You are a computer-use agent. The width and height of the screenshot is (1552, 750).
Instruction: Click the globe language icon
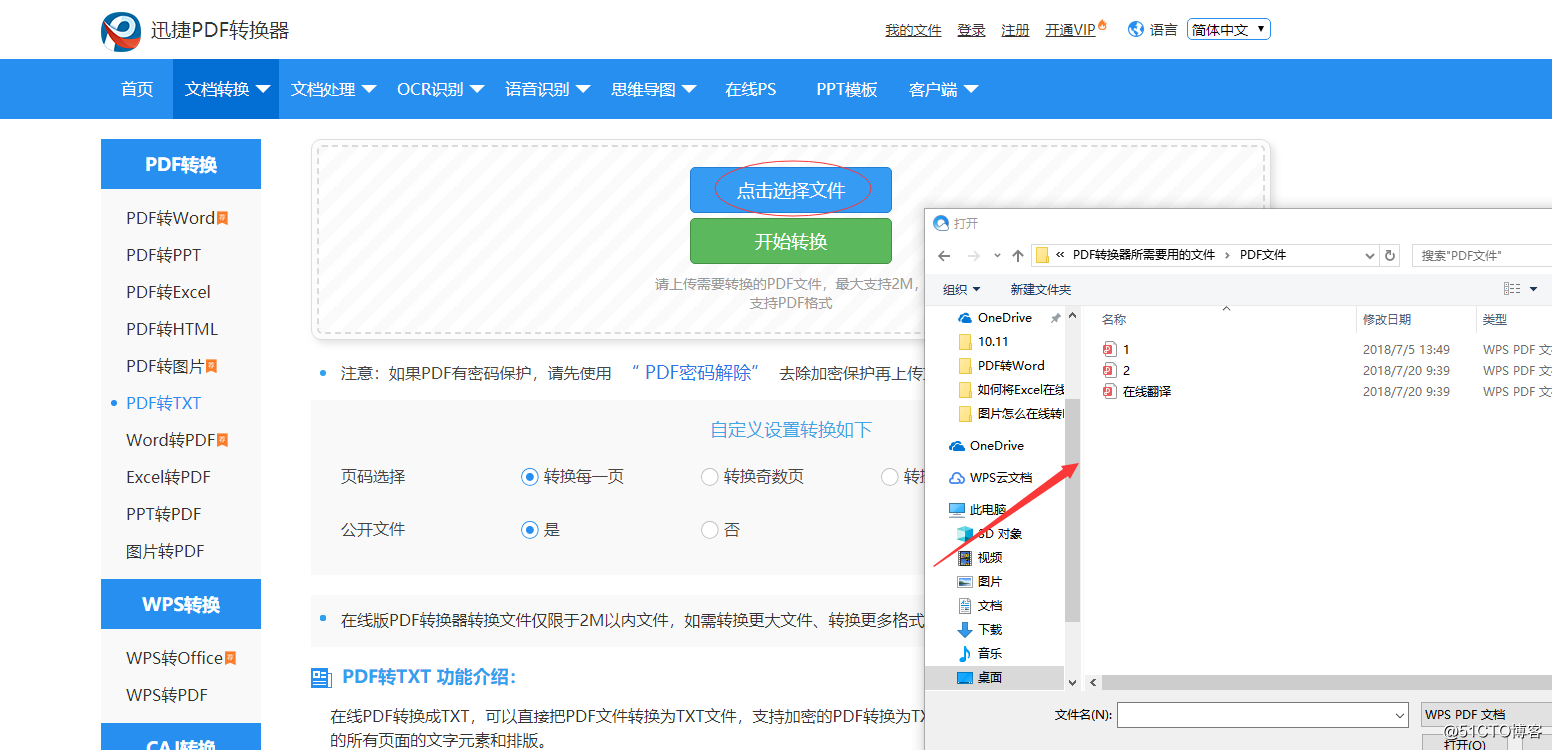click(x=1135, y=29)
